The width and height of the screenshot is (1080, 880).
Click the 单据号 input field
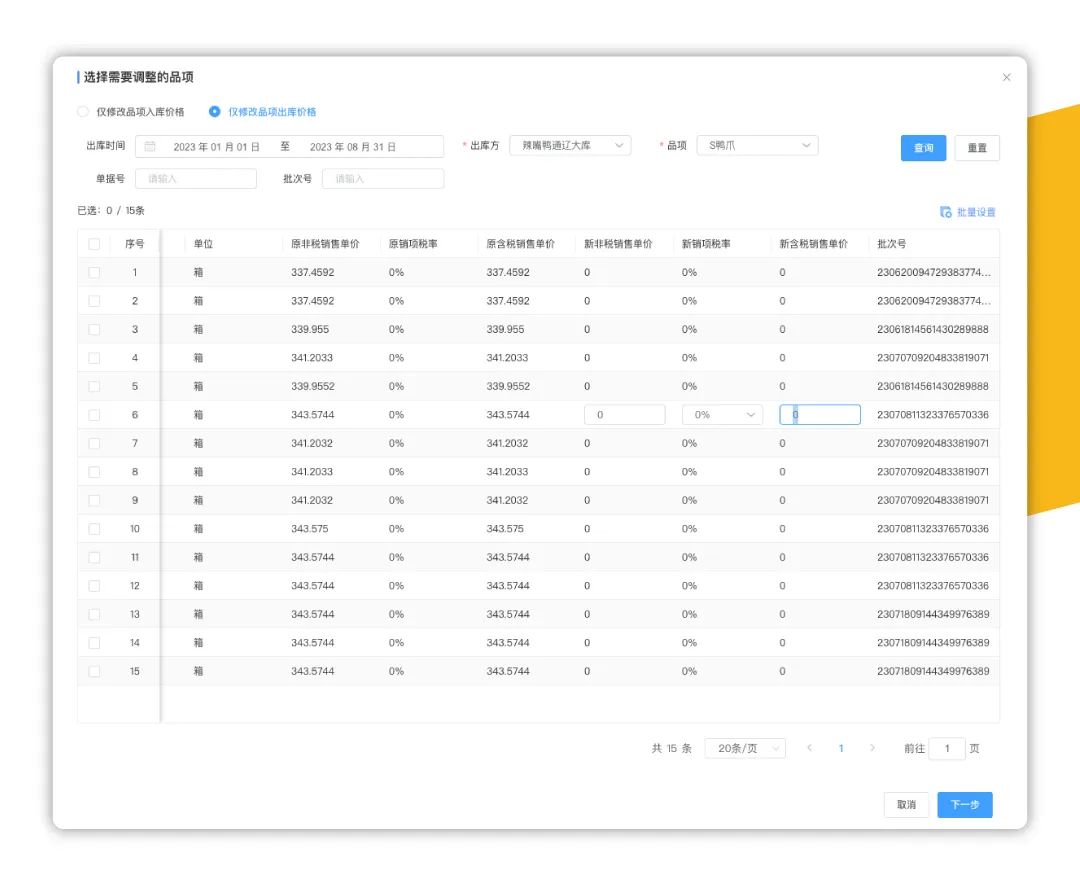(x=196, y=178)
